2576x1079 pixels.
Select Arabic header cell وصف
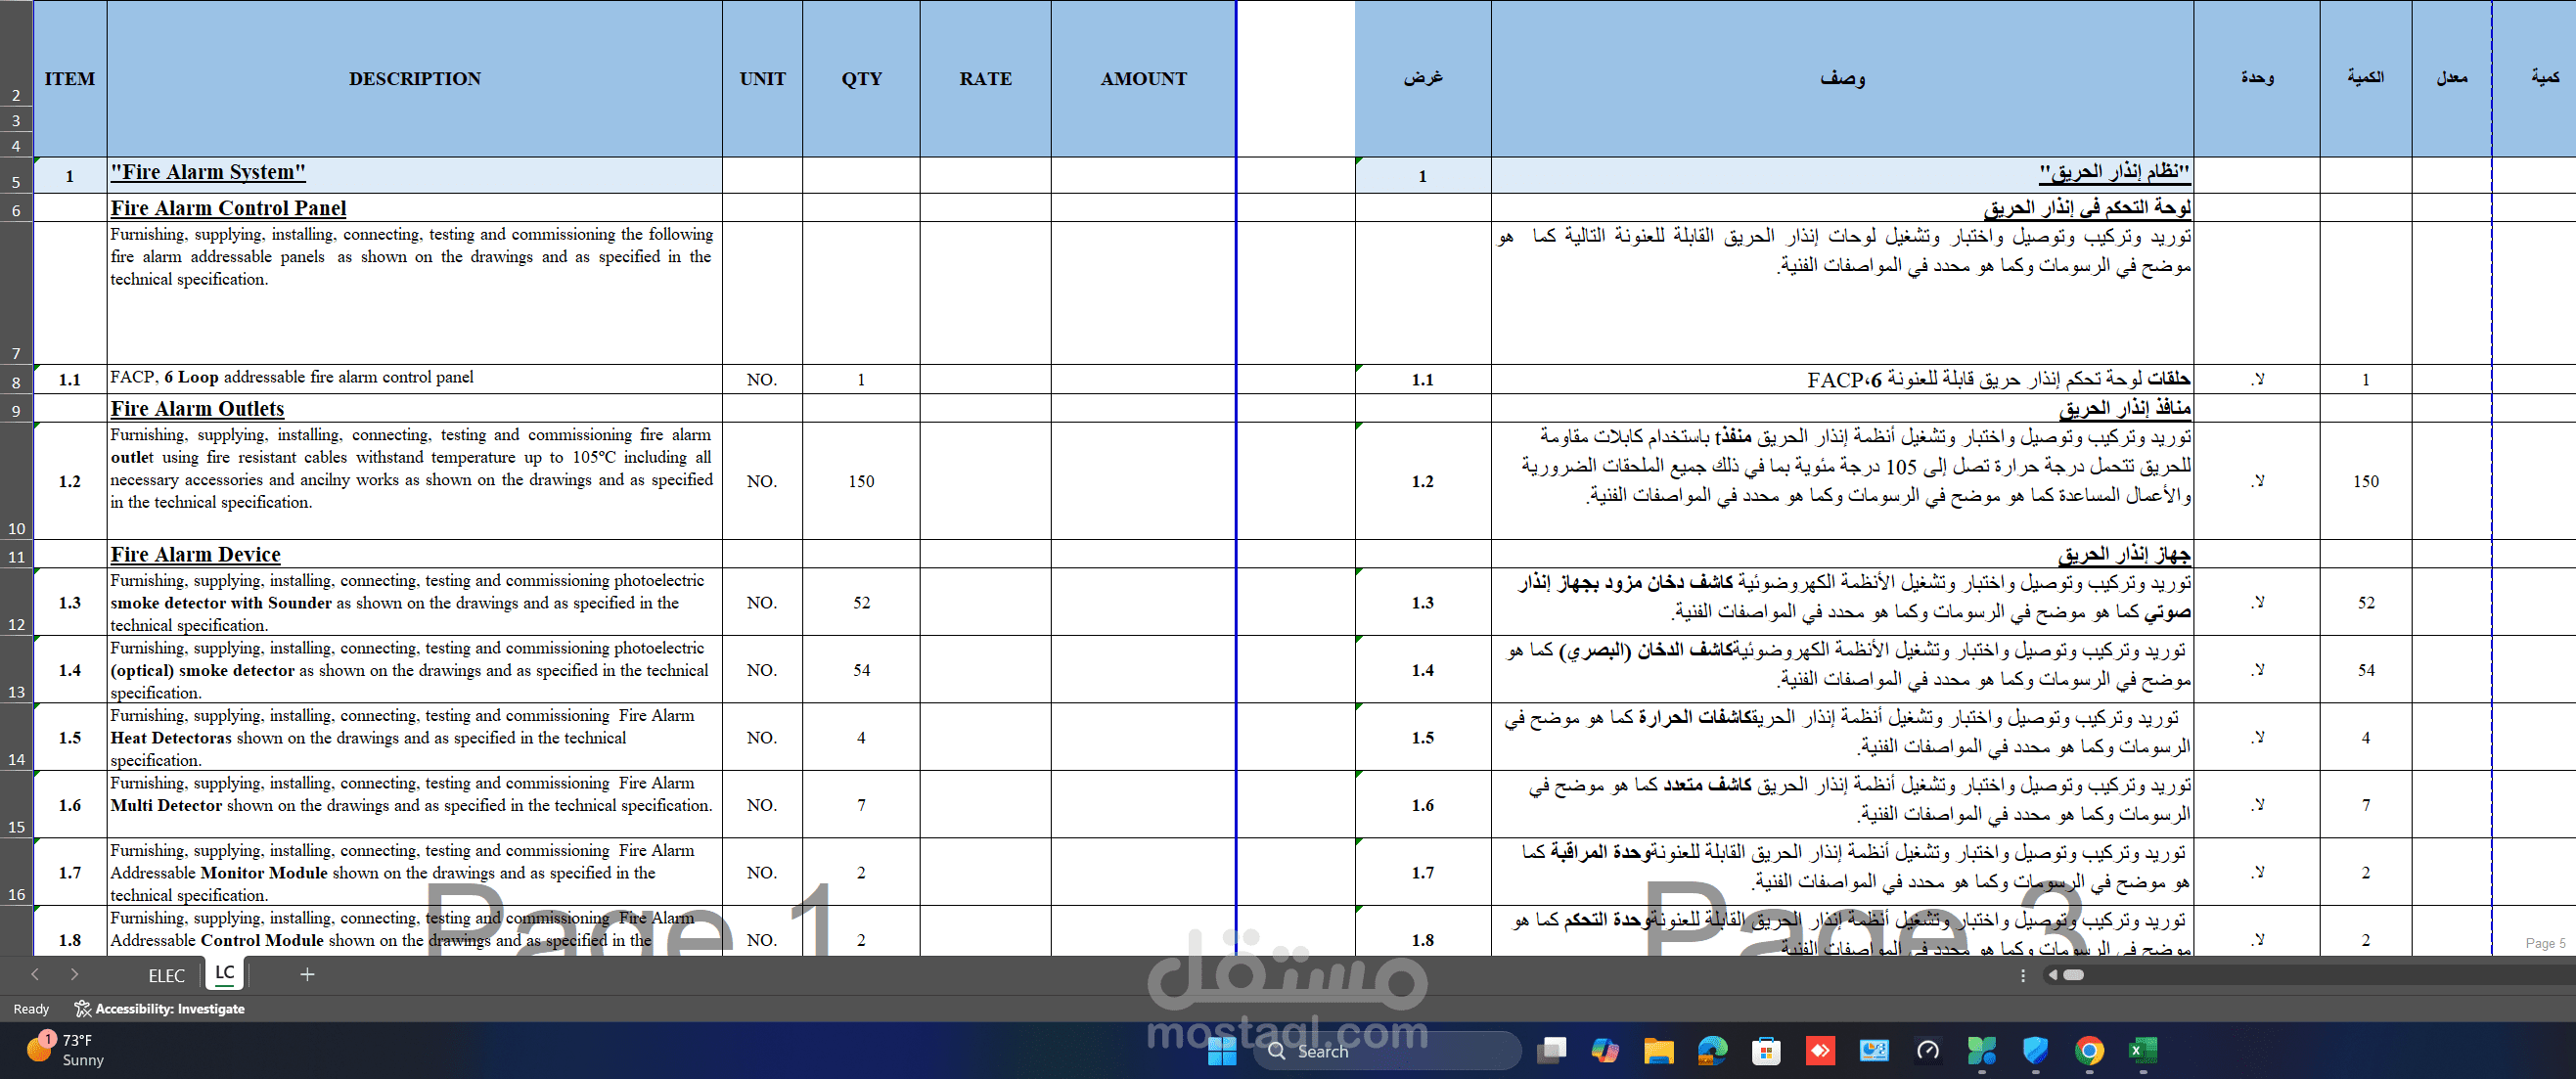pyautogui.click(x=1842, y=78)
